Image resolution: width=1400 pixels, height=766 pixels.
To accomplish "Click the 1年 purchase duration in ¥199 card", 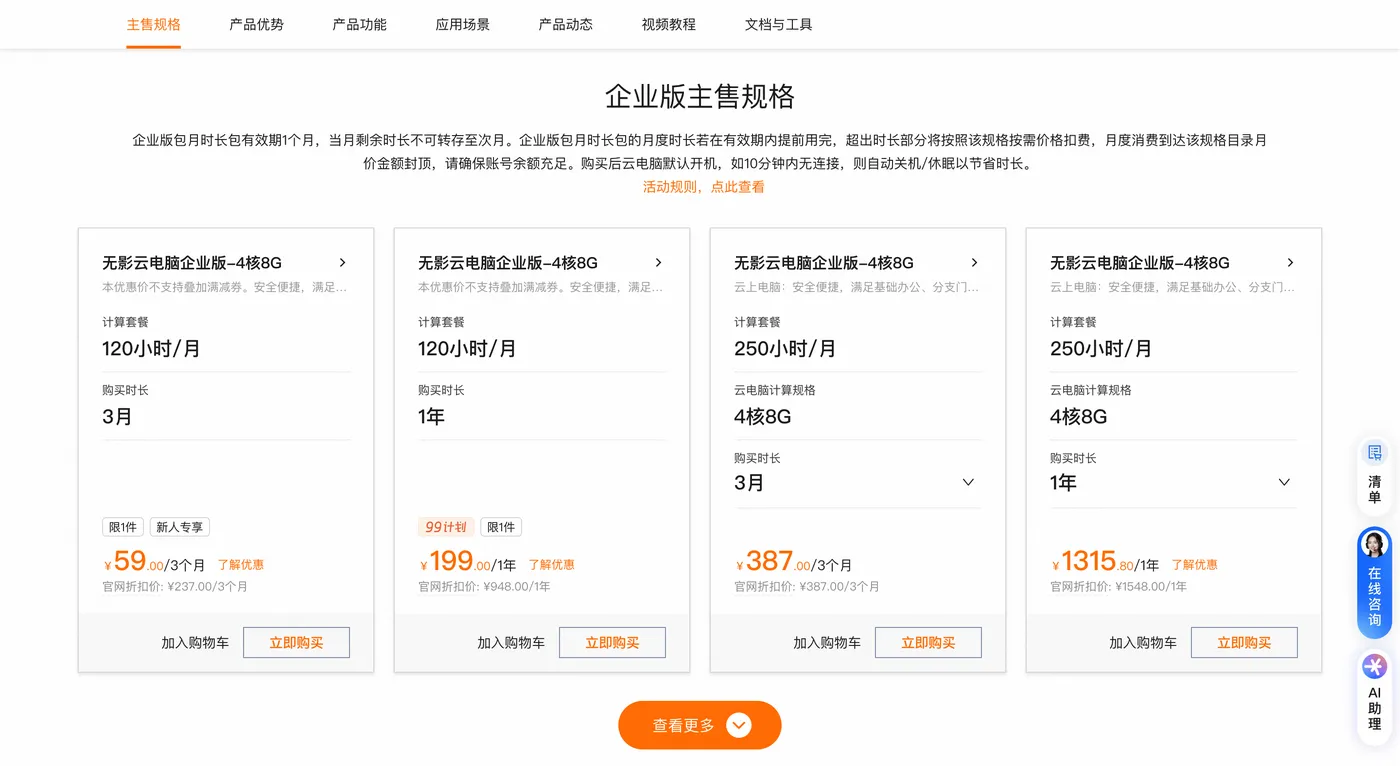I will (x=431, y=417).
